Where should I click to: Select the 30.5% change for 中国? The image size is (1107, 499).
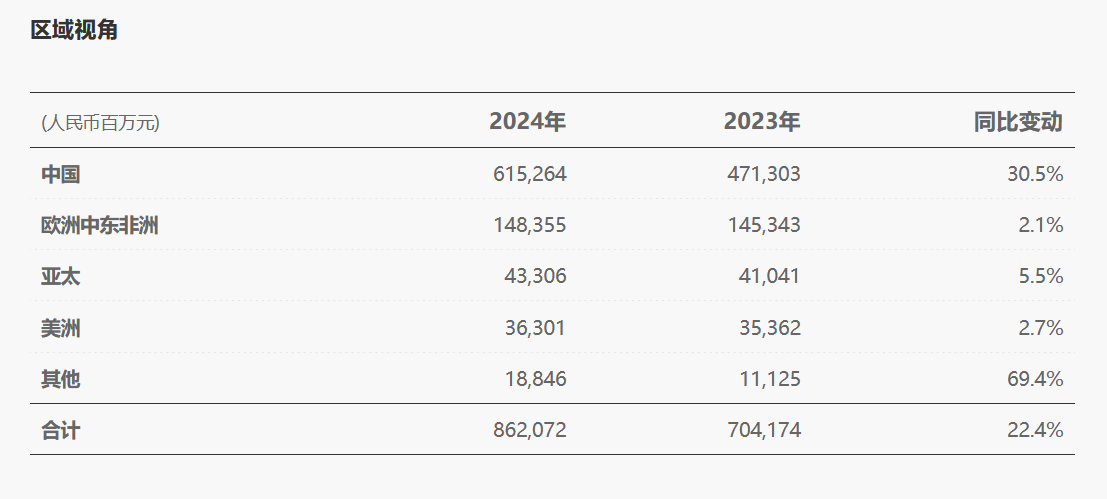point(1034,174)
